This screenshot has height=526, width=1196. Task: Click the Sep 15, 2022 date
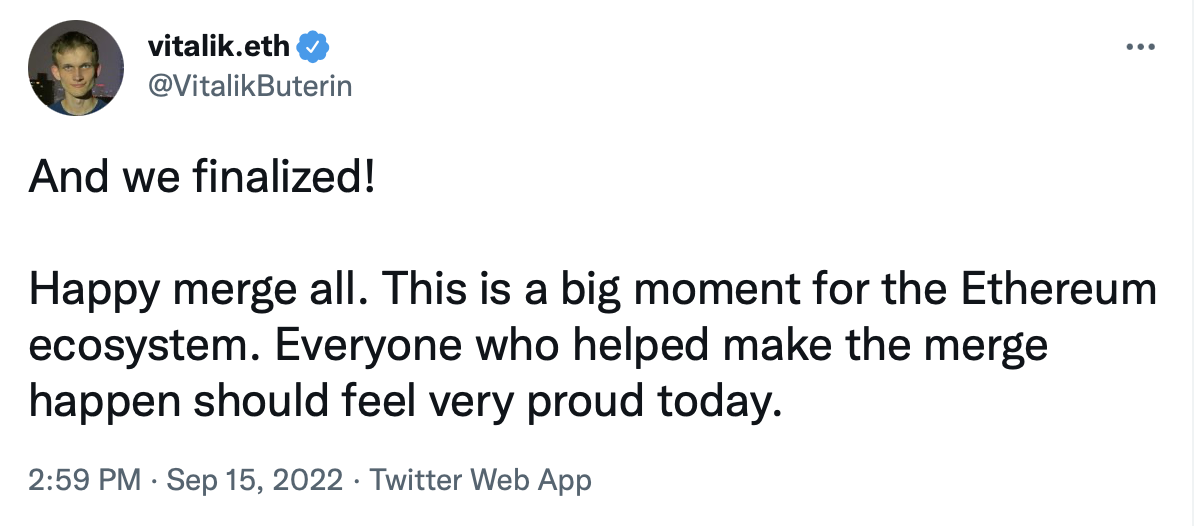[256, 480]
